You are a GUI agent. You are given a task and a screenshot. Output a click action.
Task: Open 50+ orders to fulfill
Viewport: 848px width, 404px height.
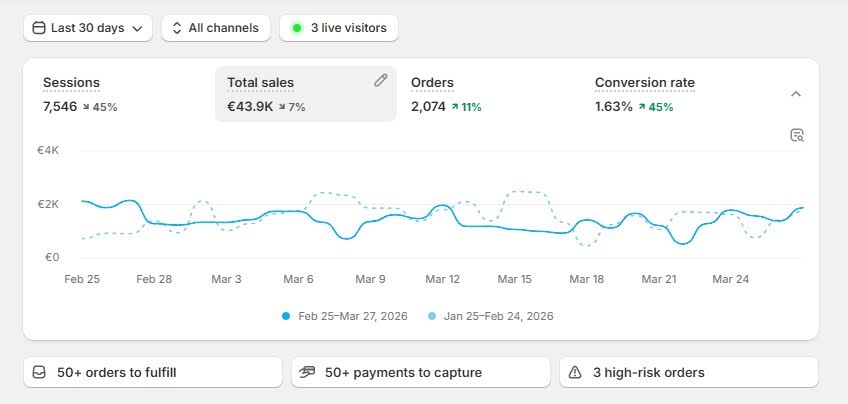pyautogui.click(x=152, y=372)
